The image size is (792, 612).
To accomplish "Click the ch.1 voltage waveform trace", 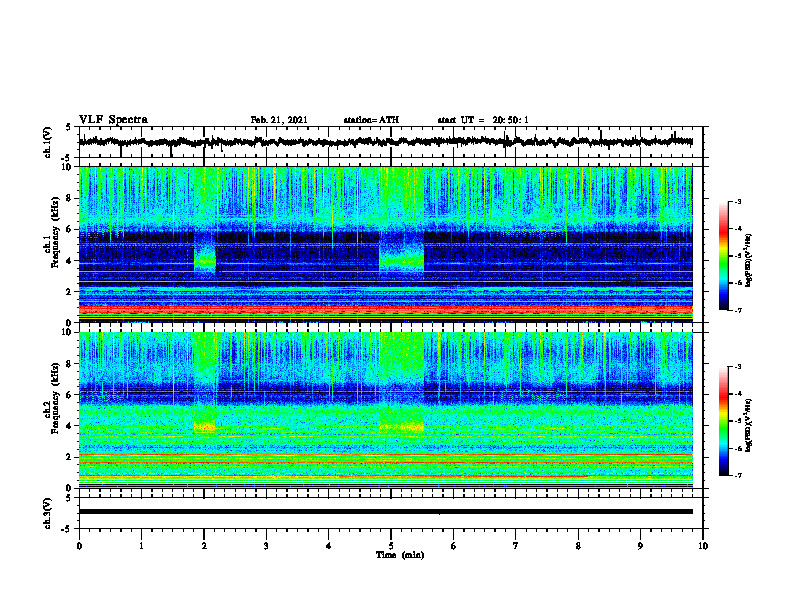I will pos(386,142).
